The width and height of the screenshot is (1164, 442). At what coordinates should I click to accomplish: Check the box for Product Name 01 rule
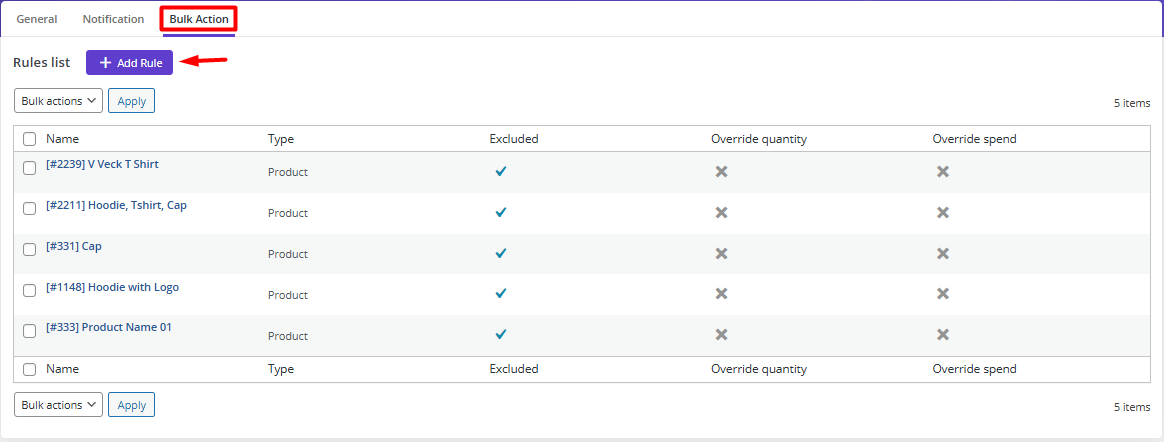30,331
